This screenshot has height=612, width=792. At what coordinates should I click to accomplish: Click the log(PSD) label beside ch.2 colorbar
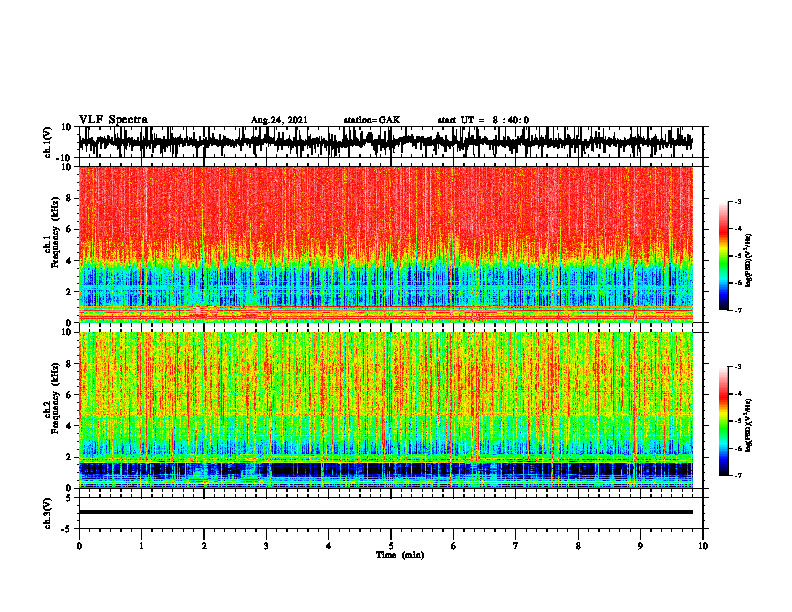click(x=750, y=425)
